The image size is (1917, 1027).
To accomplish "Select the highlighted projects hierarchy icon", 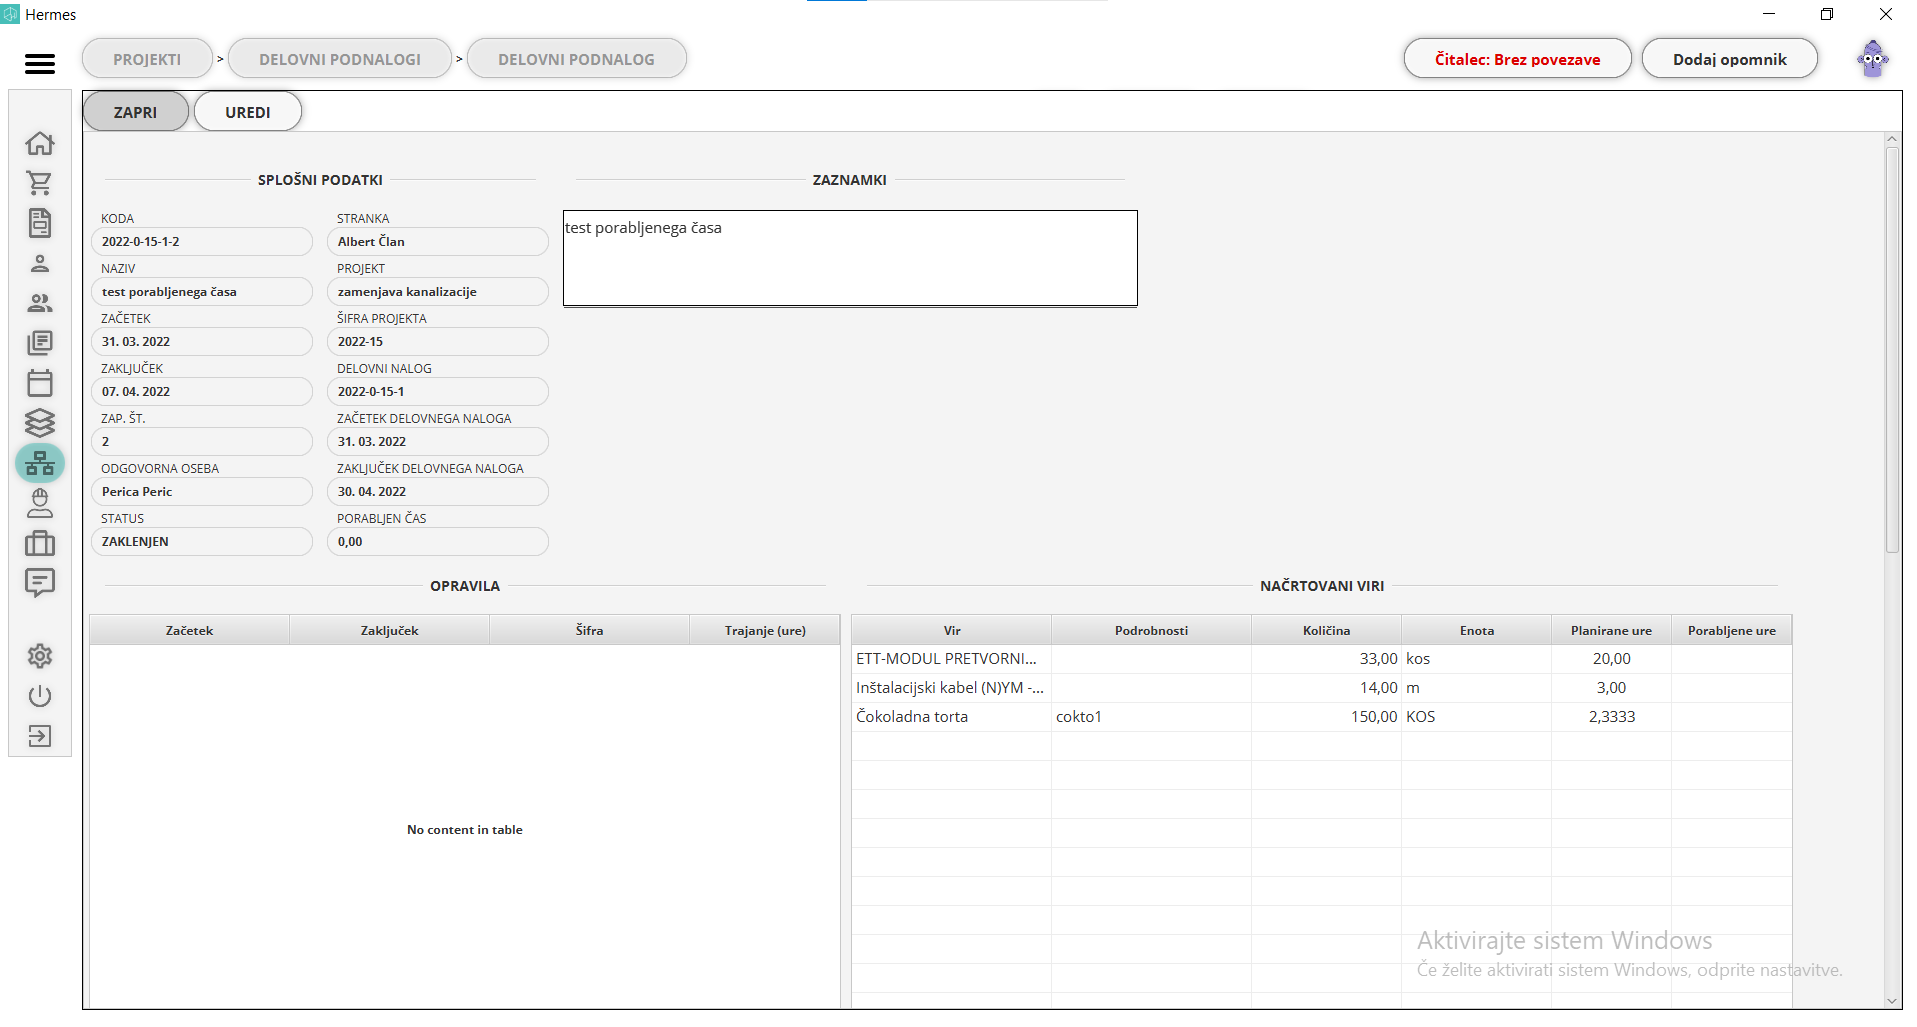I will [x=40, y=463].
